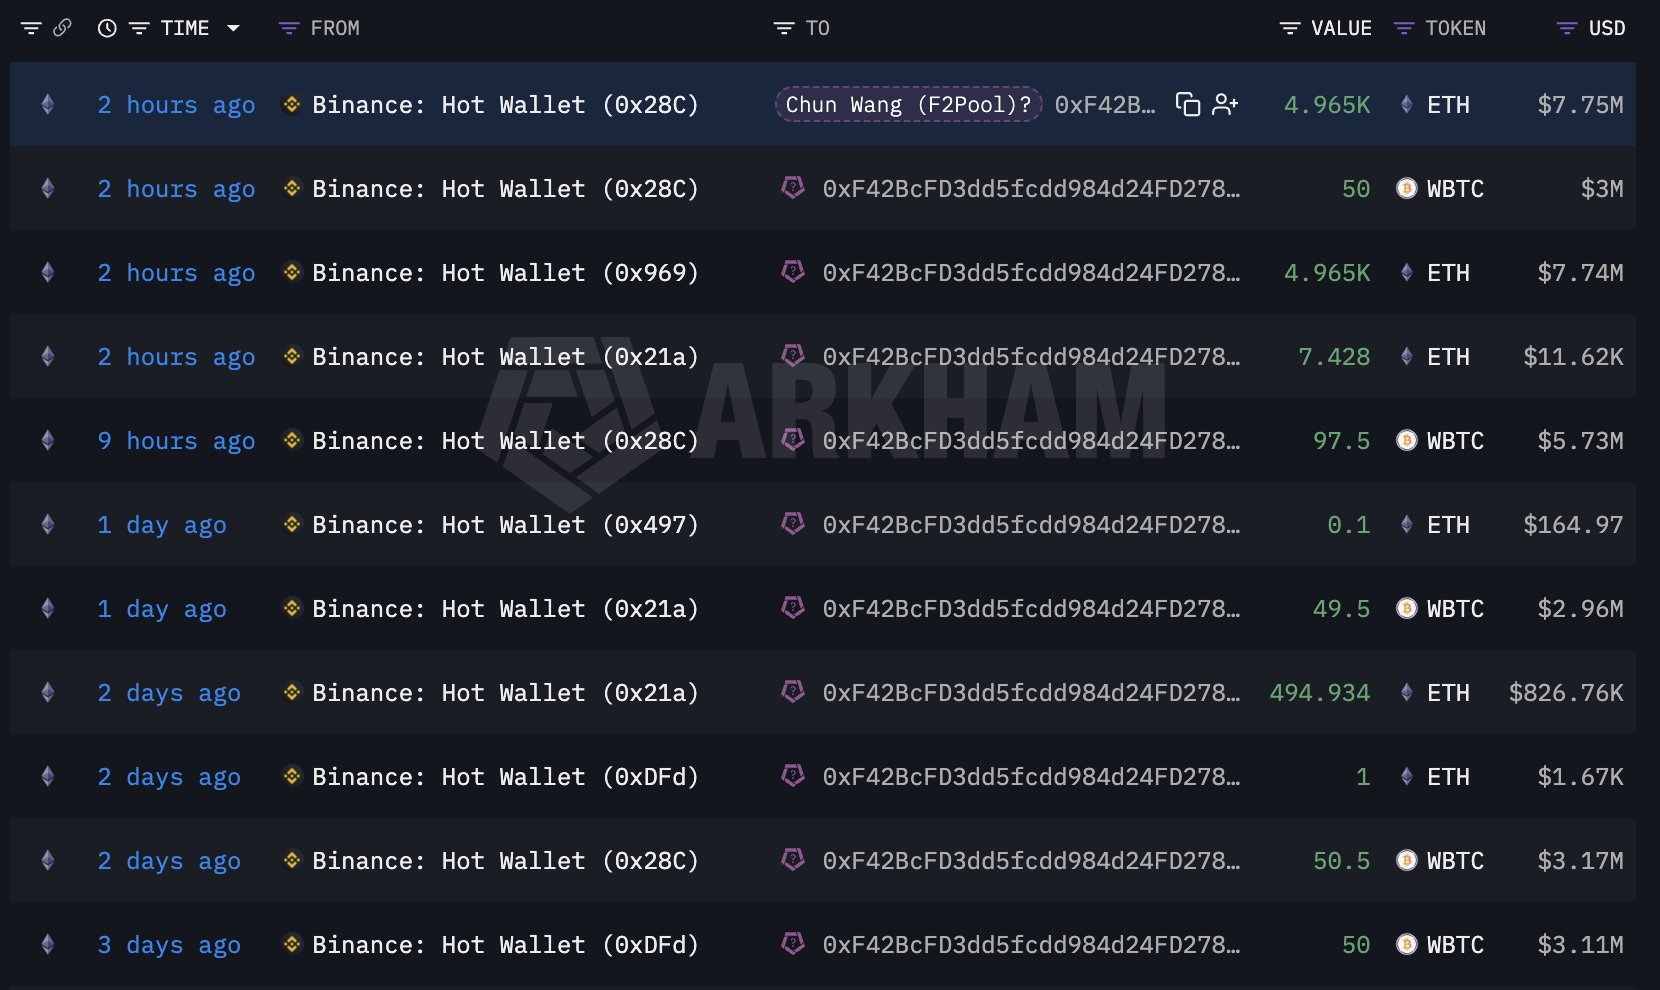Click Binance logo in the $1.67K row
Screen dimensions: 1660x990
(292, 776)
